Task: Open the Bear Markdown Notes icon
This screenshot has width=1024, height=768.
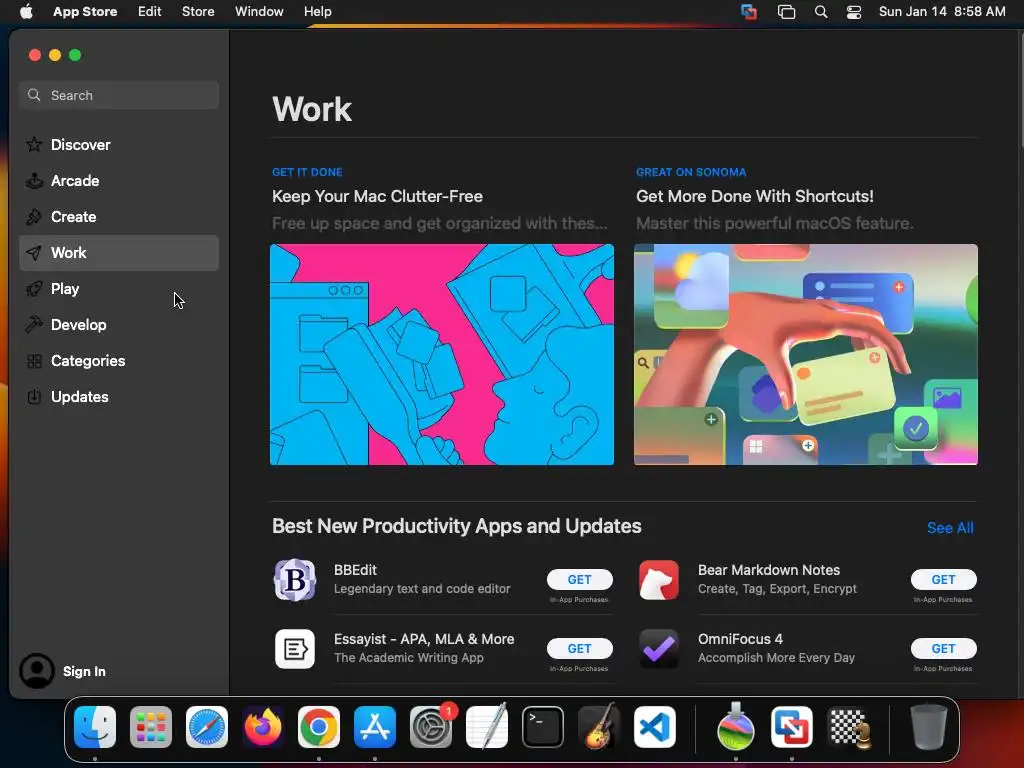Action: [658, 580]
